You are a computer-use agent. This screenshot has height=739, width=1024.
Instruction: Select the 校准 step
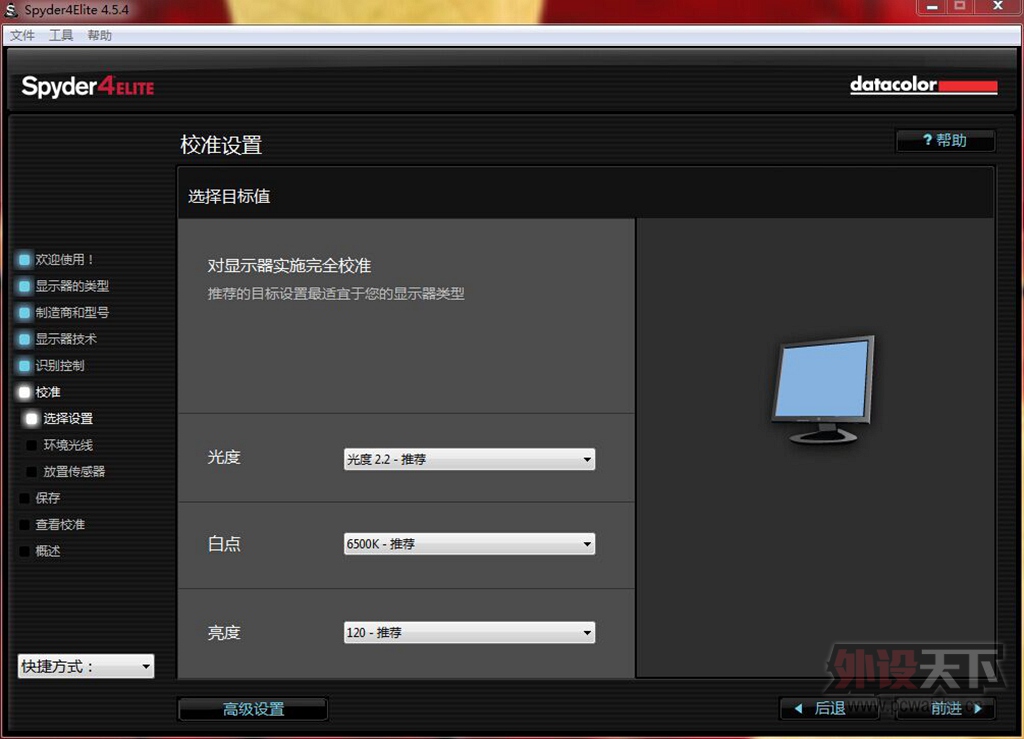coord(48,392)
